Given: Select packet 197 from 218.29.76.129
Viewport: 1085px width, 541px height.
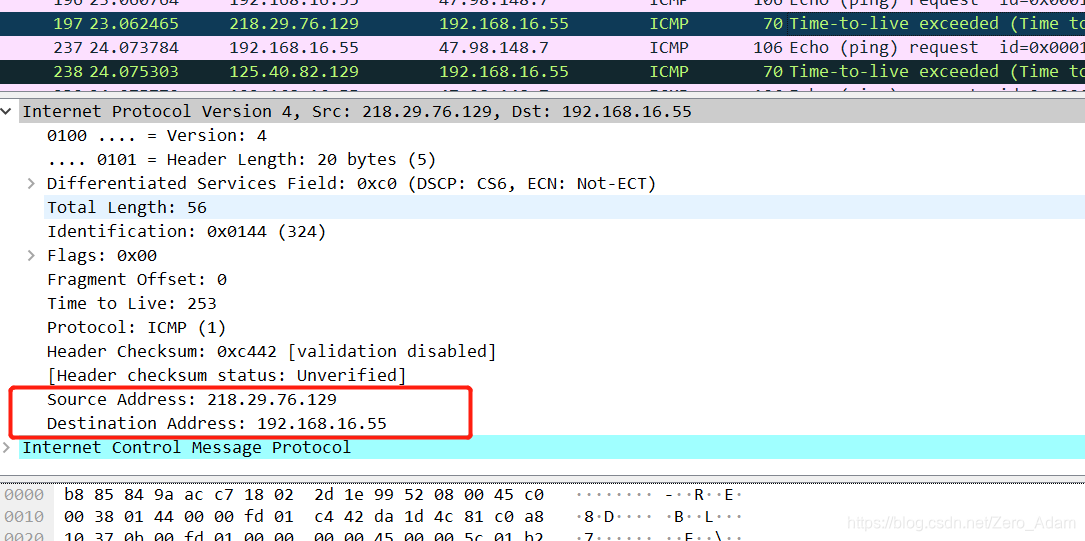Looking at the screenshot, I should (542, 24).
